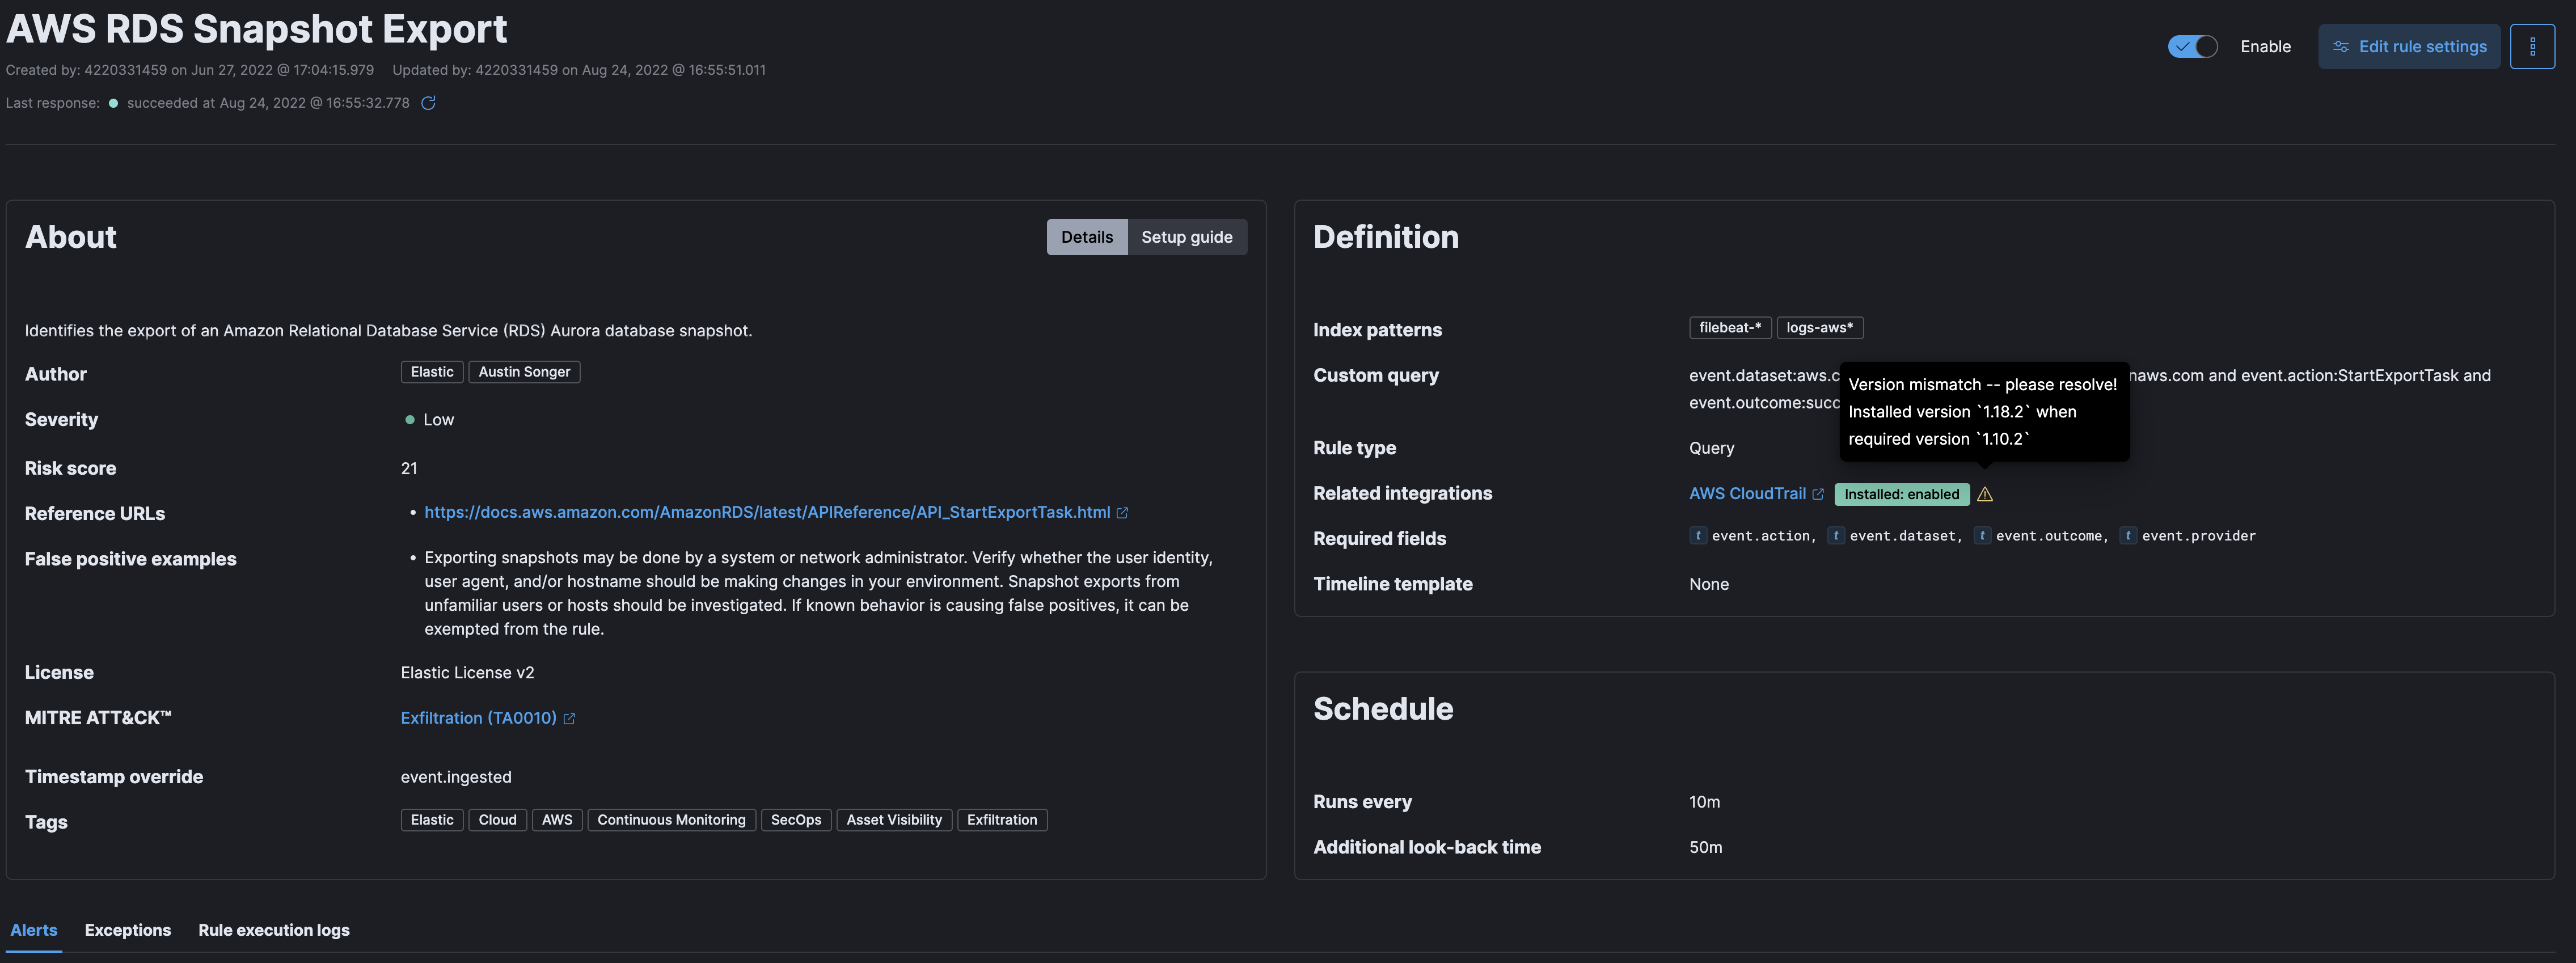Click the warning triangle beside Installed: enabled
Viewport: 2576px width, 963px height.
(1985, 494)
